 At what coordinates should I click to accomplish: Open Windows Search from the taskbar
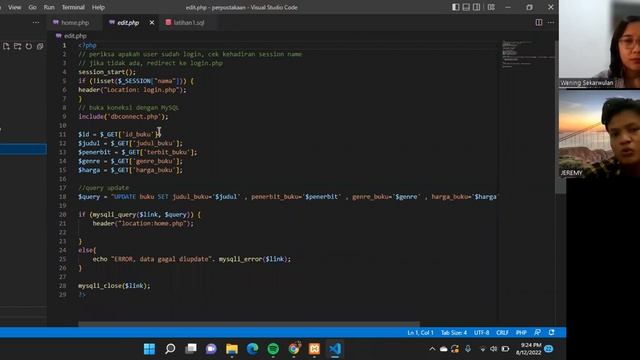[x=170, y=349]
